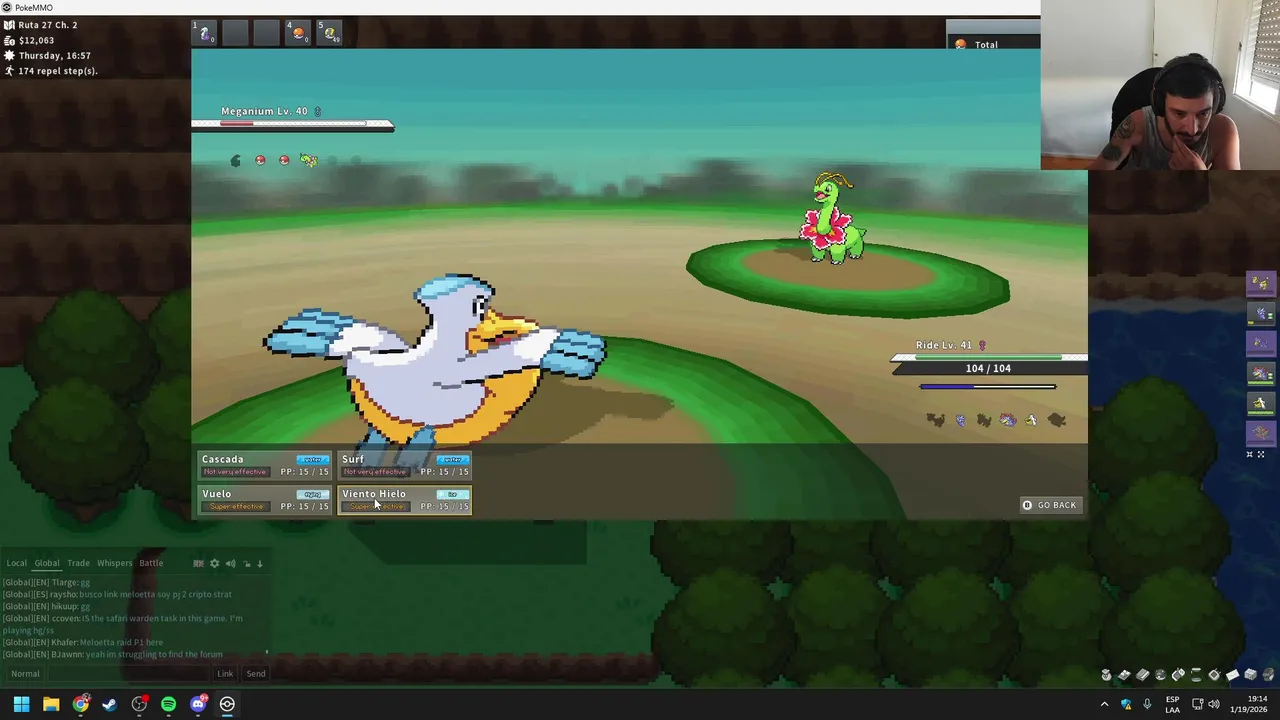This screenshot has width=1280, height=720.
Task: Open the Whispers chat tab
Action: (x=114, y=563)
